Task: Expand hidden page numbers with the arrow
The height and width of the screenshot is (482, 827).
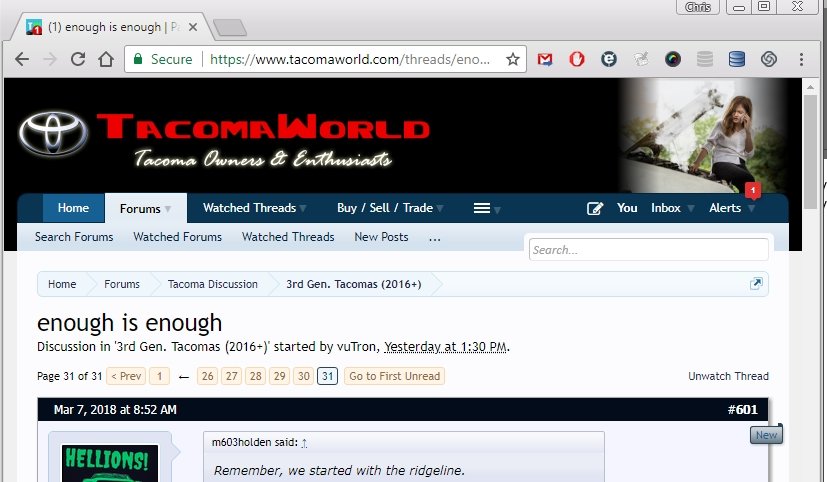Action: (184, 377)
